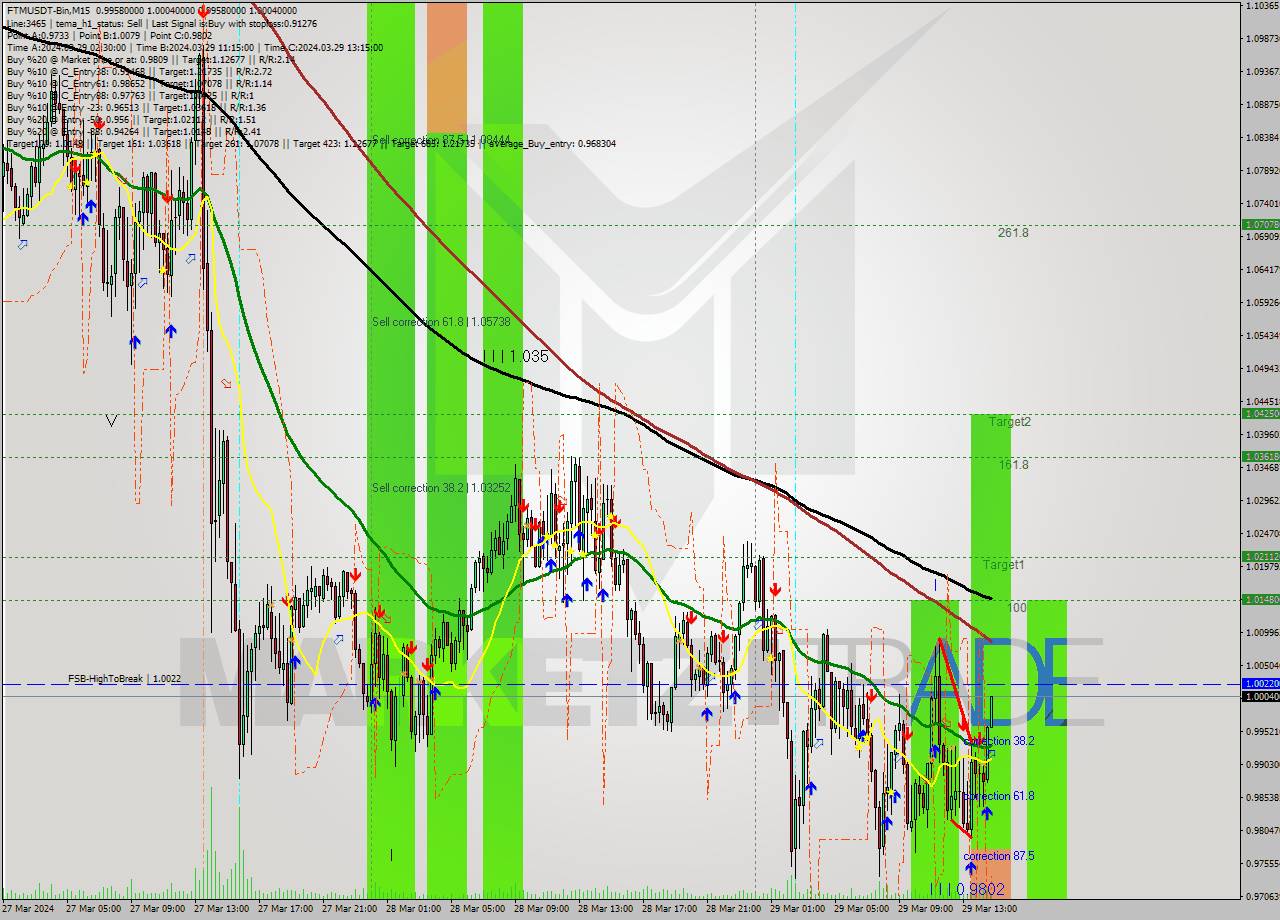Click the blue 1.00220 price tag

click(1260, 683)
